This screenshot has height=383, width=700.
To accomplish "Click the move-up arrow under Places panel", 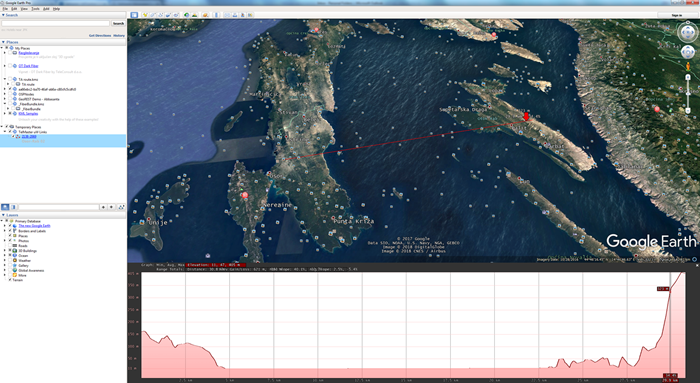I will (x=103, y=207).
